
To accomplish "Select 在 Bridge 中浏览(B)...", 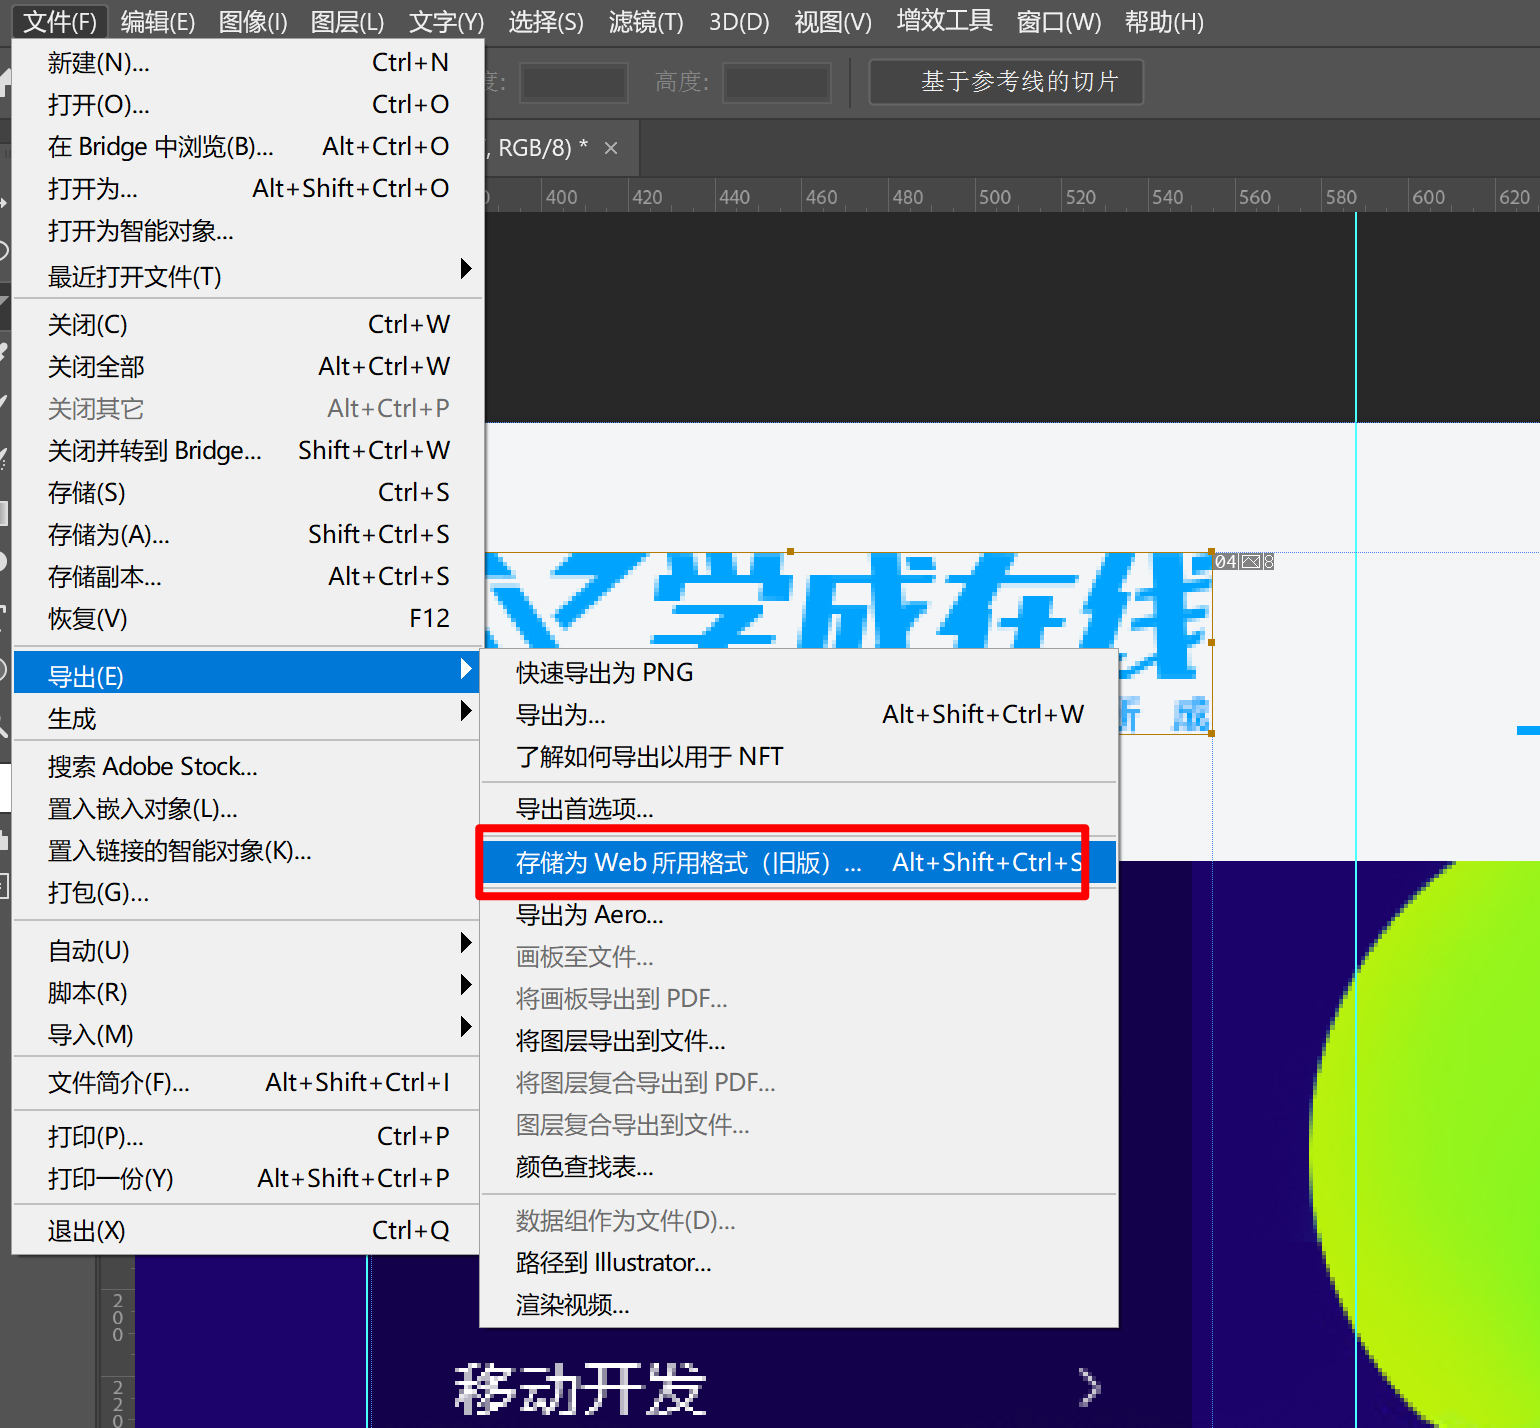I will 248,147.
